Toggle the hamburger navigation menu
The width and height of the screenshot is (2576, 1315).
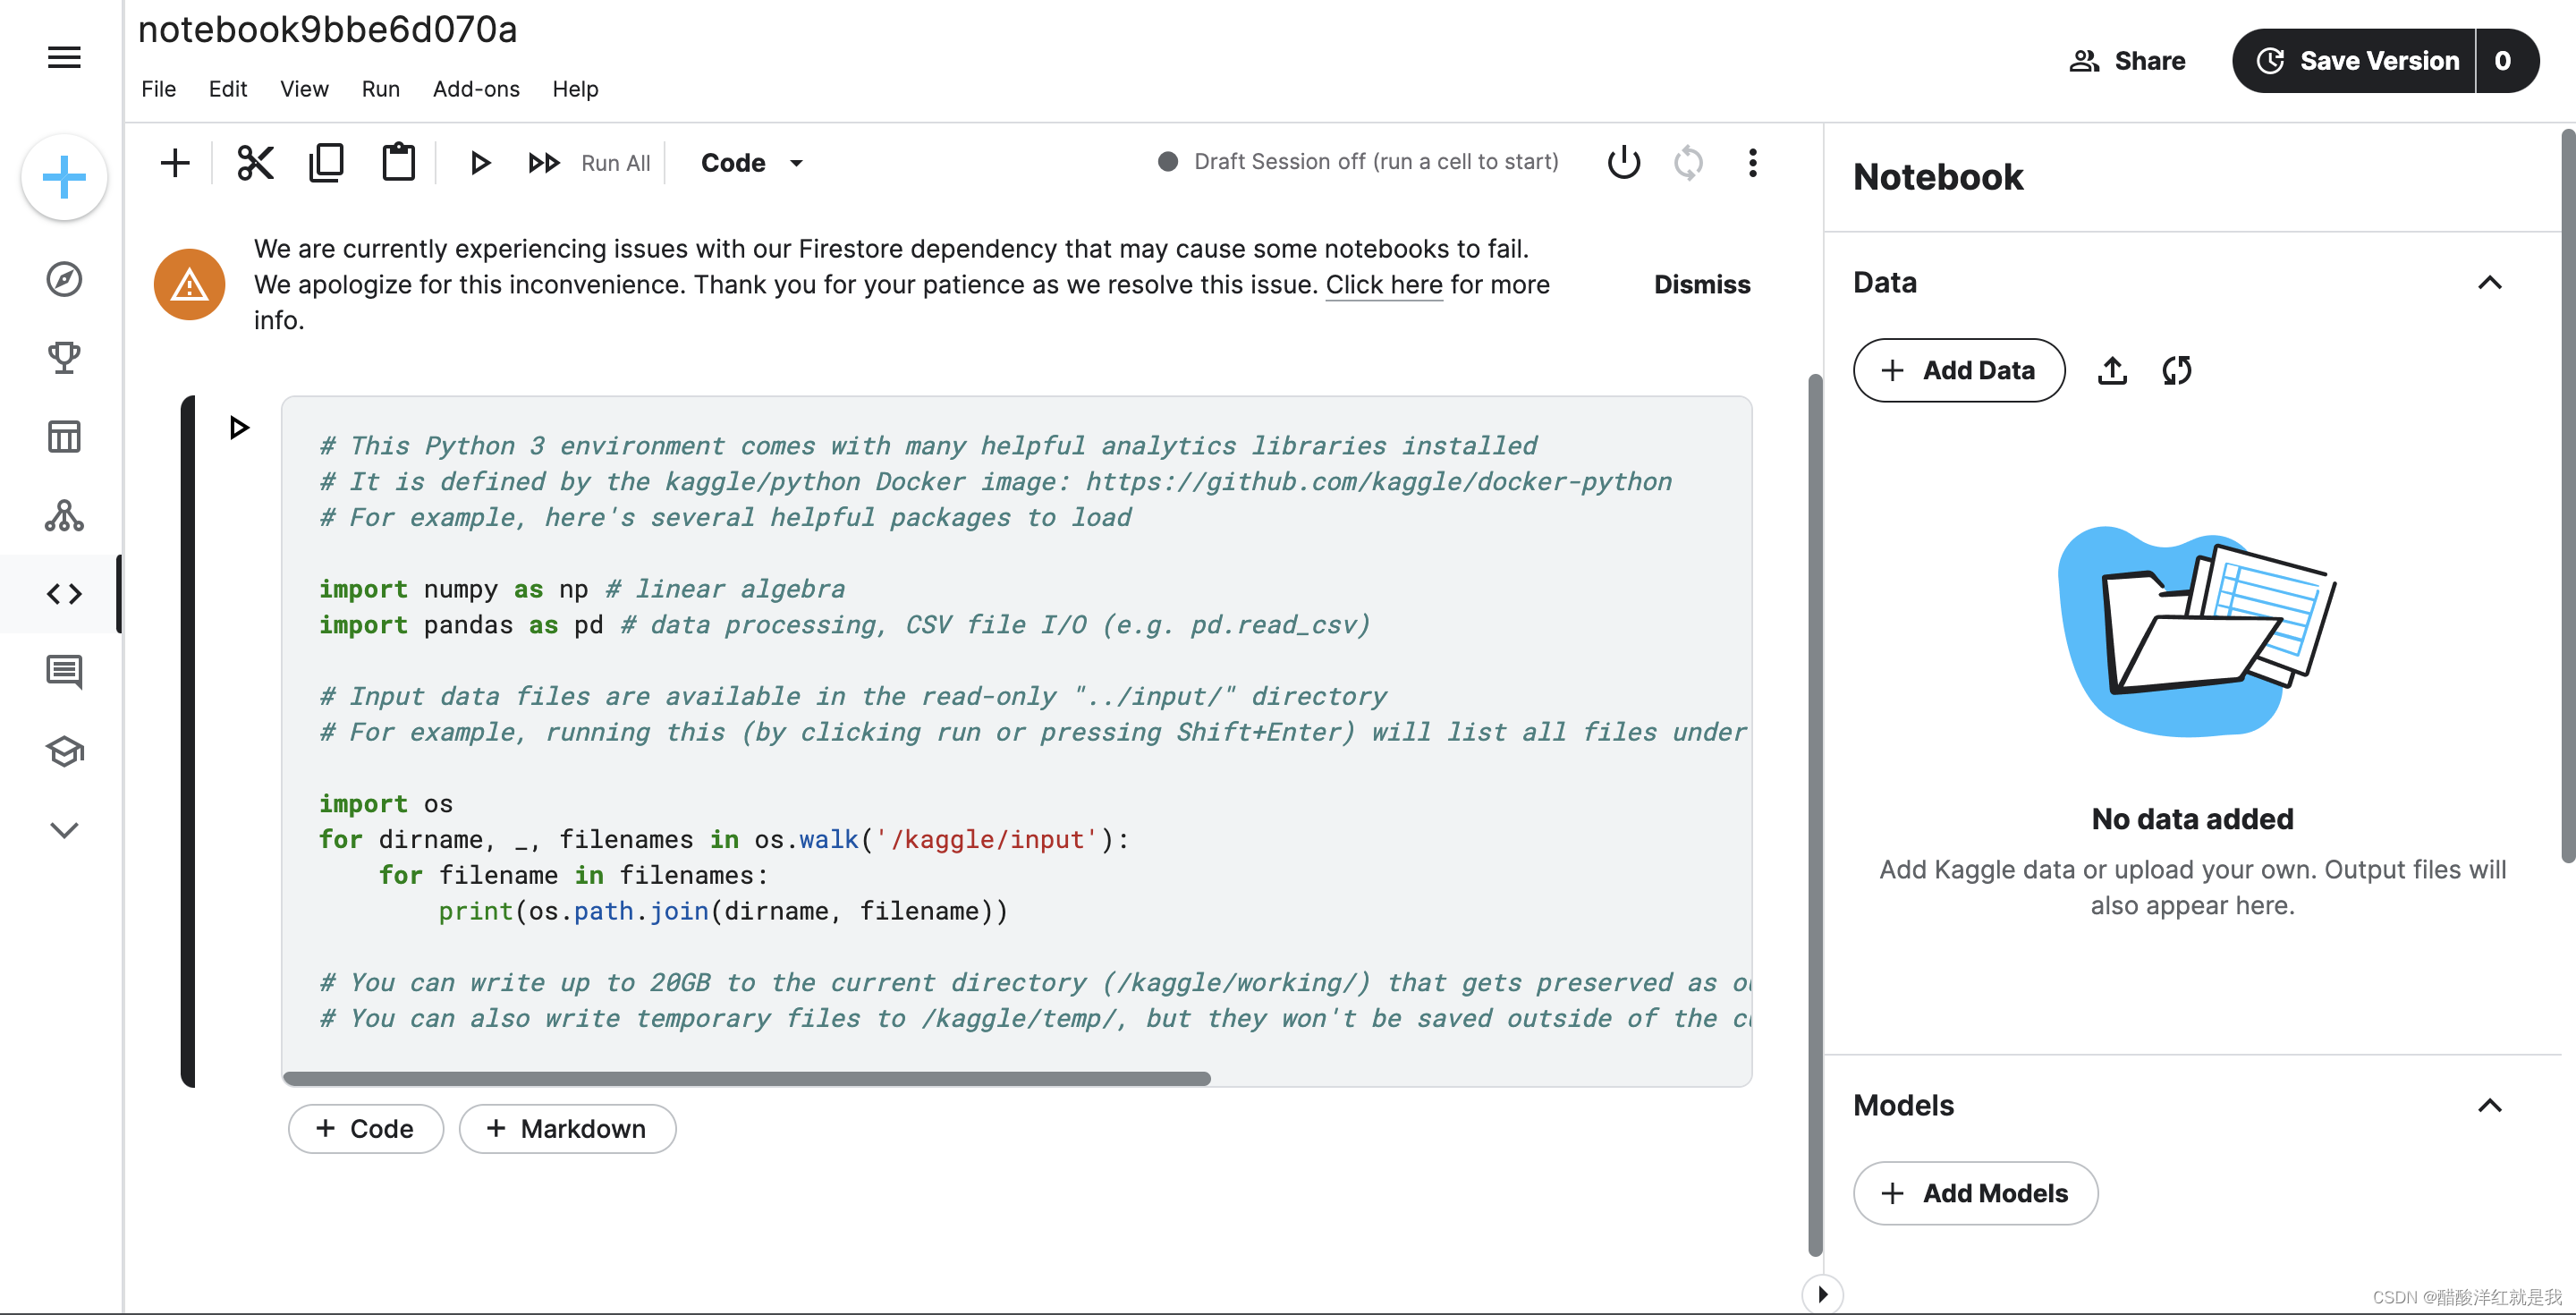point(64,57)
